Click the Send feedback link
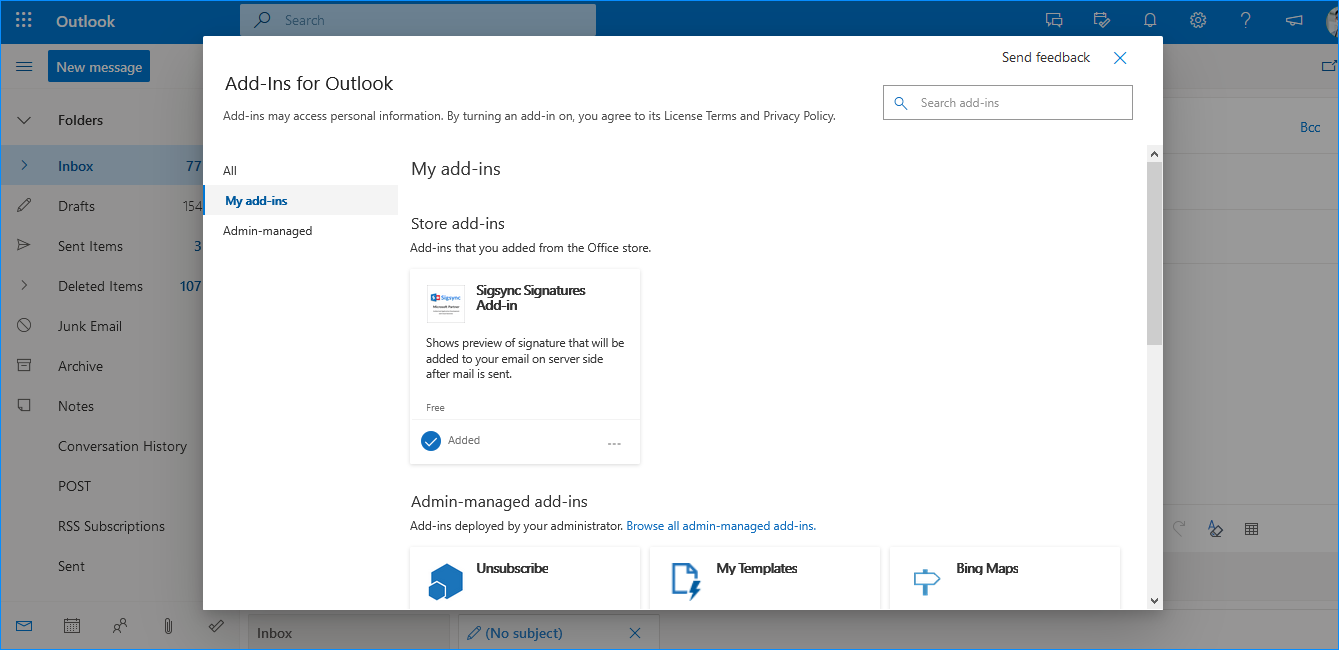Screen dimensions: 1339x650 tap(1045, 58)
